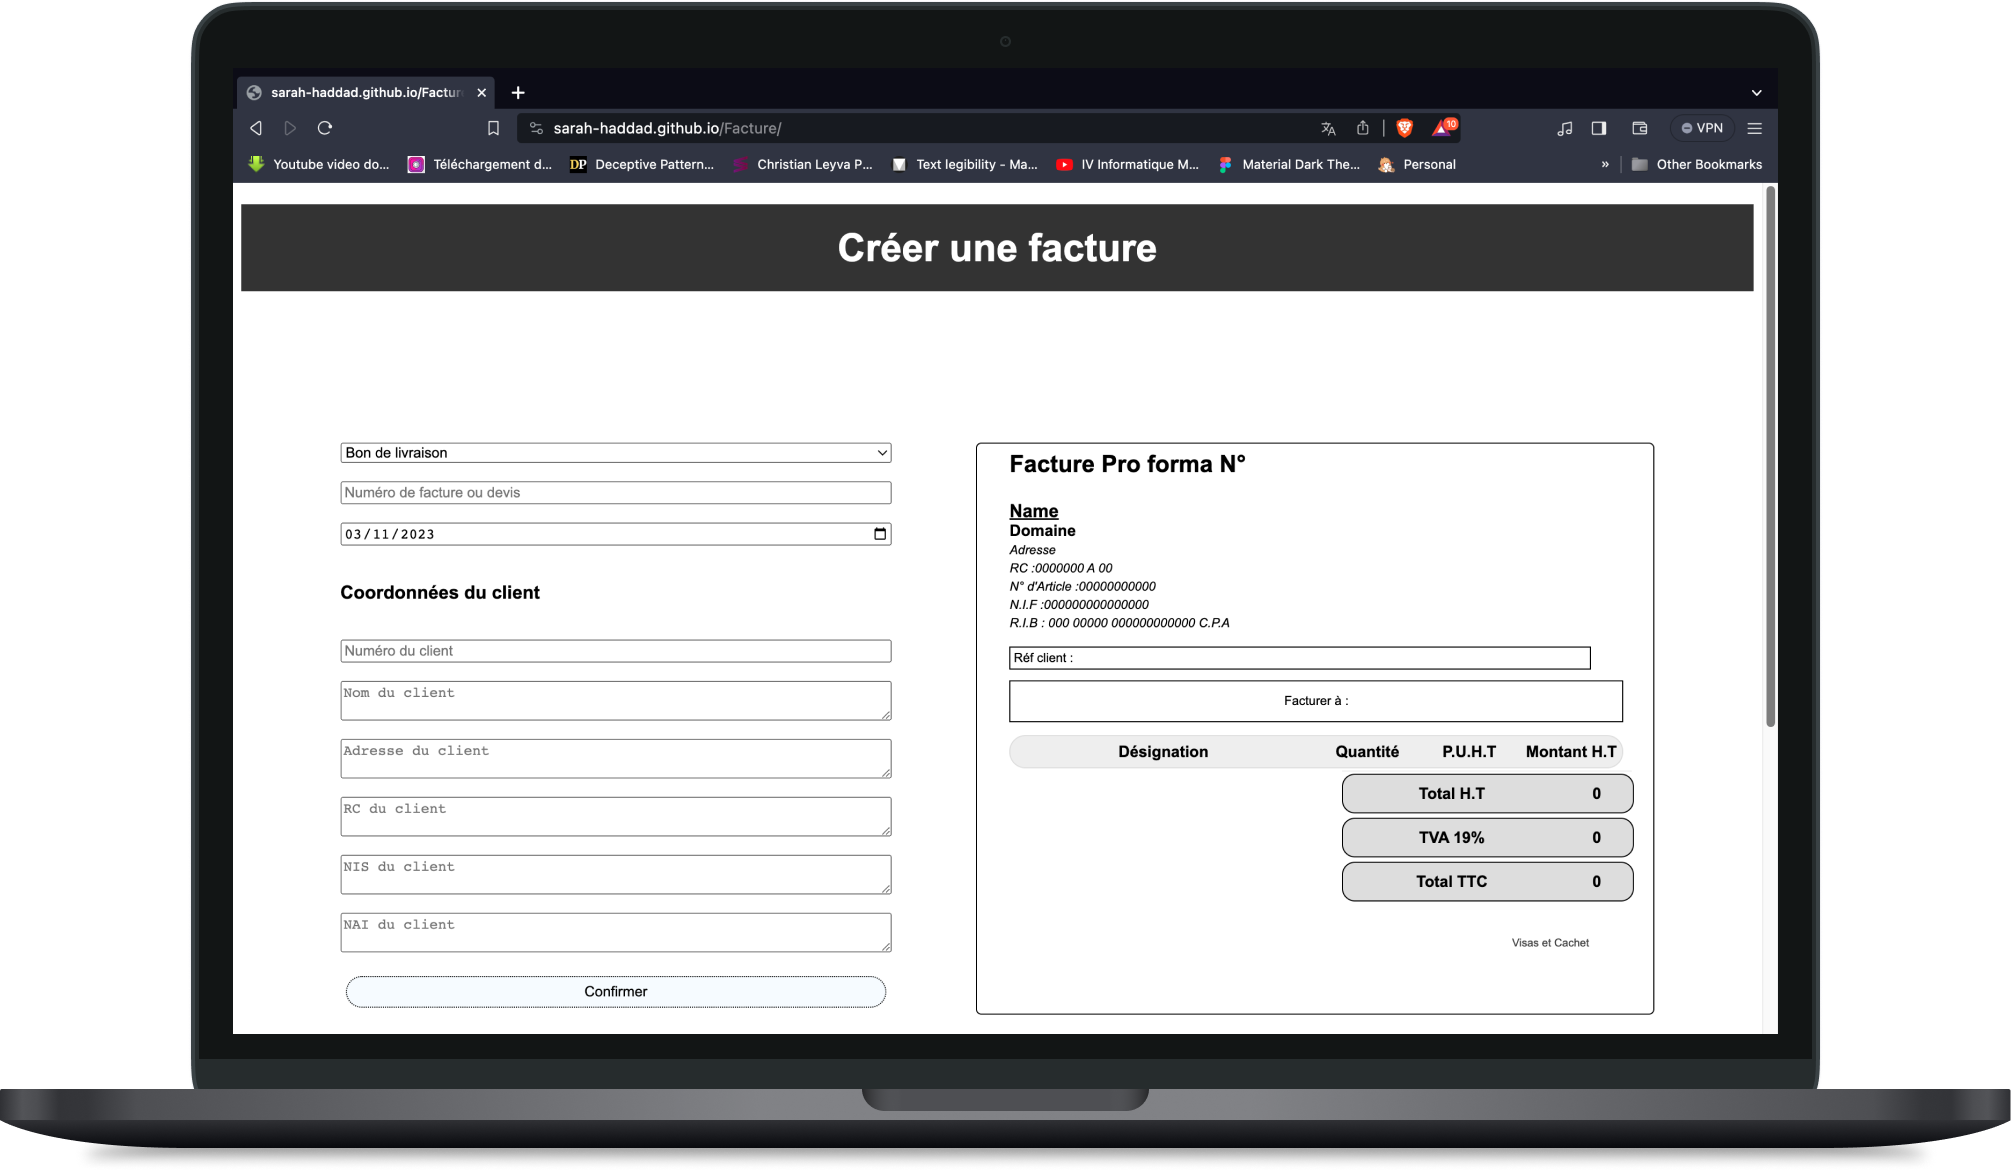Open 'Deceptive Pattern...' bookmark
This screenshot has height=1171, width=2011.
642,164
